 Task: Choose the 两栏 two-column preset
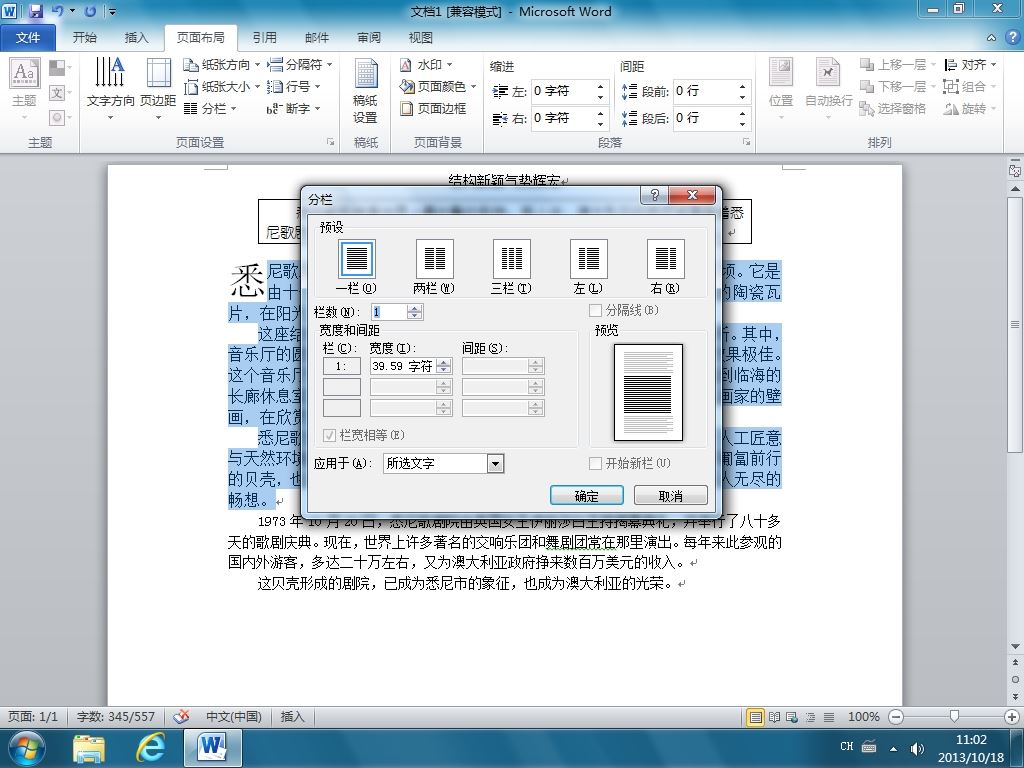434,259
